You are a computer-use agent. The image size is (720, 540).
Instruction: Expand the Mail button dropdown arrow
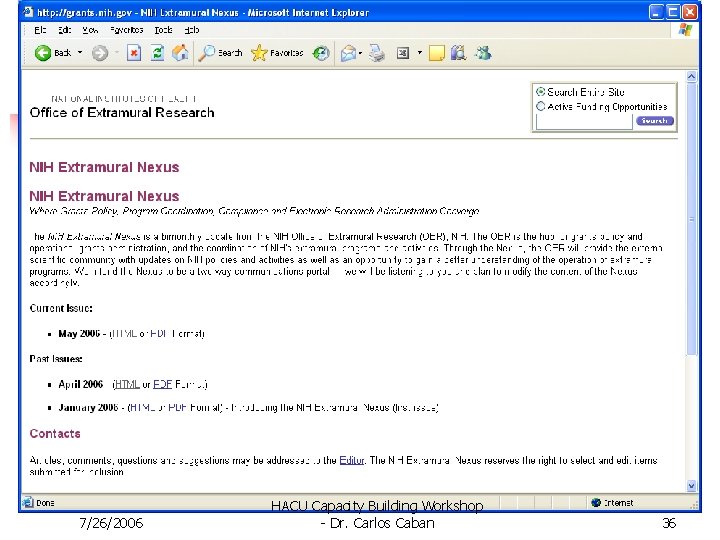coord(360,53)
